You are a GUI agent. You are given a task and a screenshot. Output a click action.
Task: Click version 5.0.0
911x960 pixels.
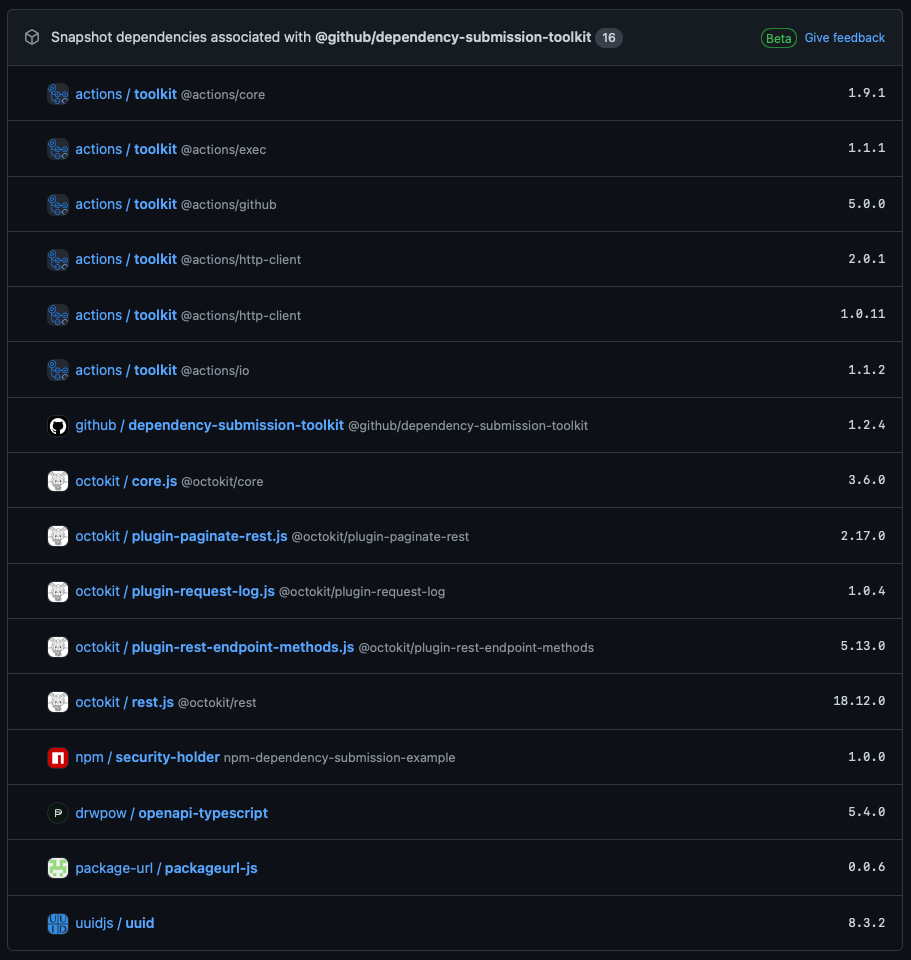pyautogui.click(x=866, y=204)
